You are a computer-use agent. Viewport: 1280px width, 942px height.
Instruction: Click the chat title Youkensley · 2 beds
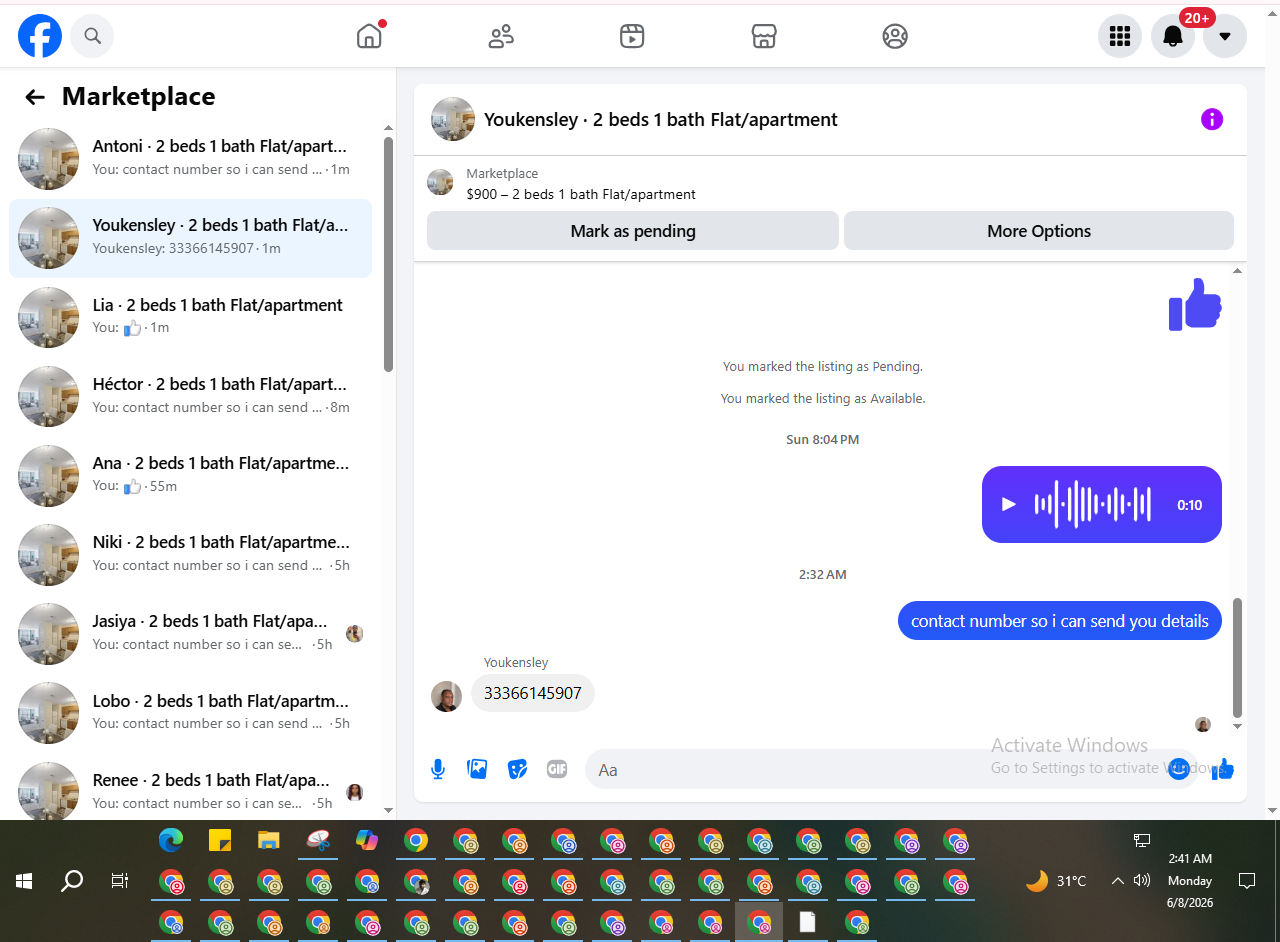(x=661, y=120)
